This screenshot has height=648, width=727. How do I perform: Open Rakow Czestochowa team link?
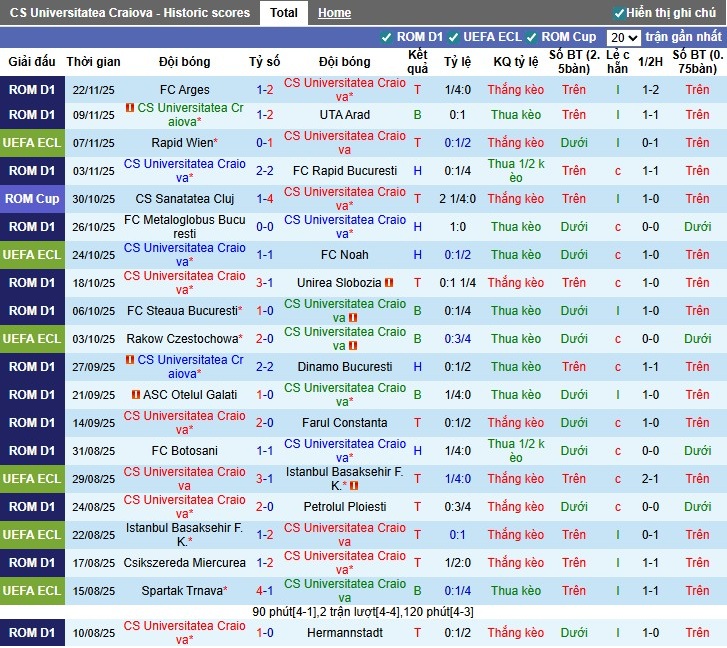[x=182, y=339]
